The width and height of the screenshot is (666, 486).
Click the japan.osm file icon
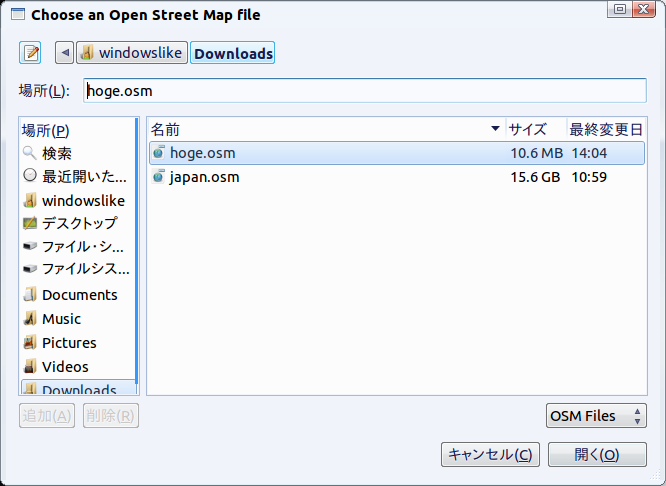coord(158,176)
